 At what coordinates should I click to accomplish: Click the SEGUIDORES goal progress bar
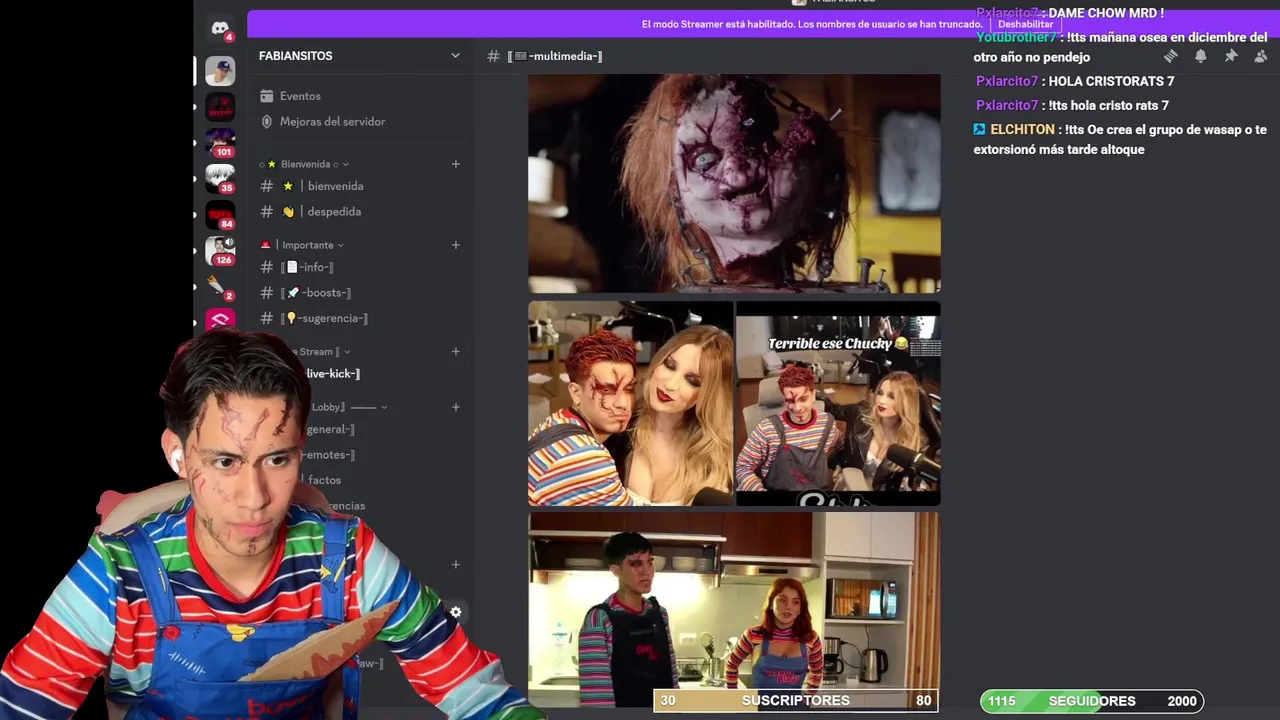coord(1092,701)
